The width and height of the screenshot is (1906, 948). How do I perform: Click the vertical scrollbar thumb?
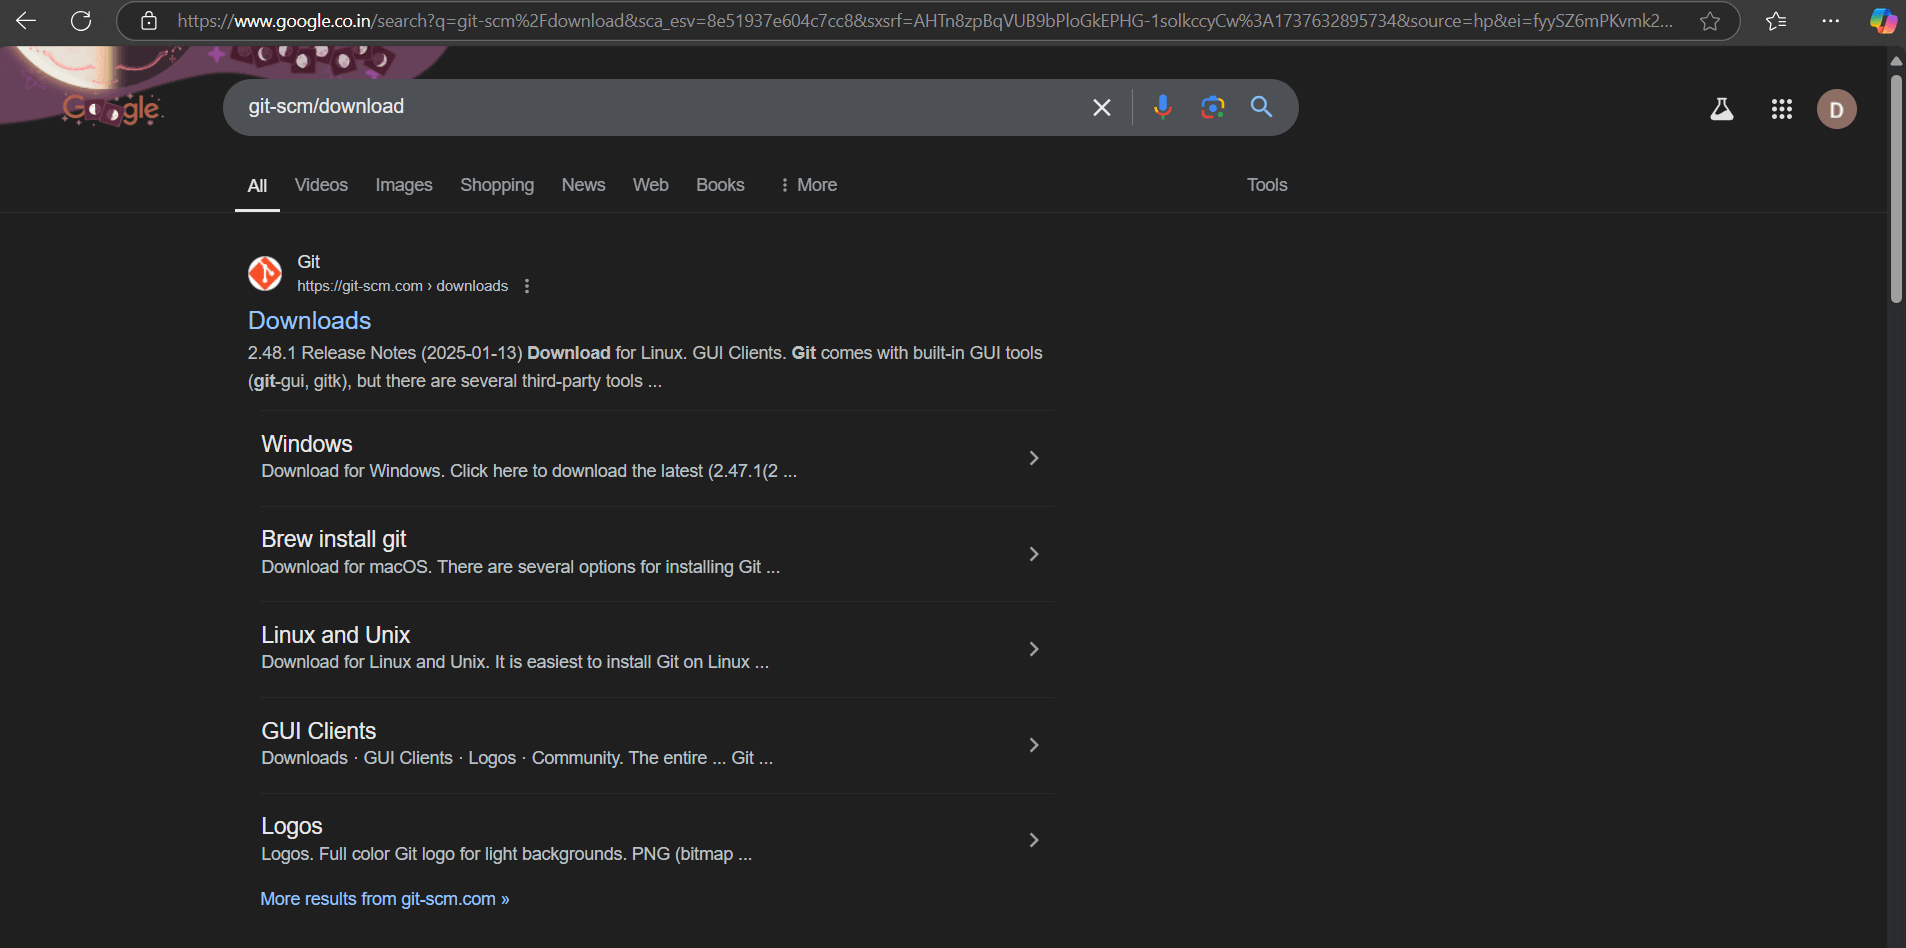click(x=1896, y=188)
